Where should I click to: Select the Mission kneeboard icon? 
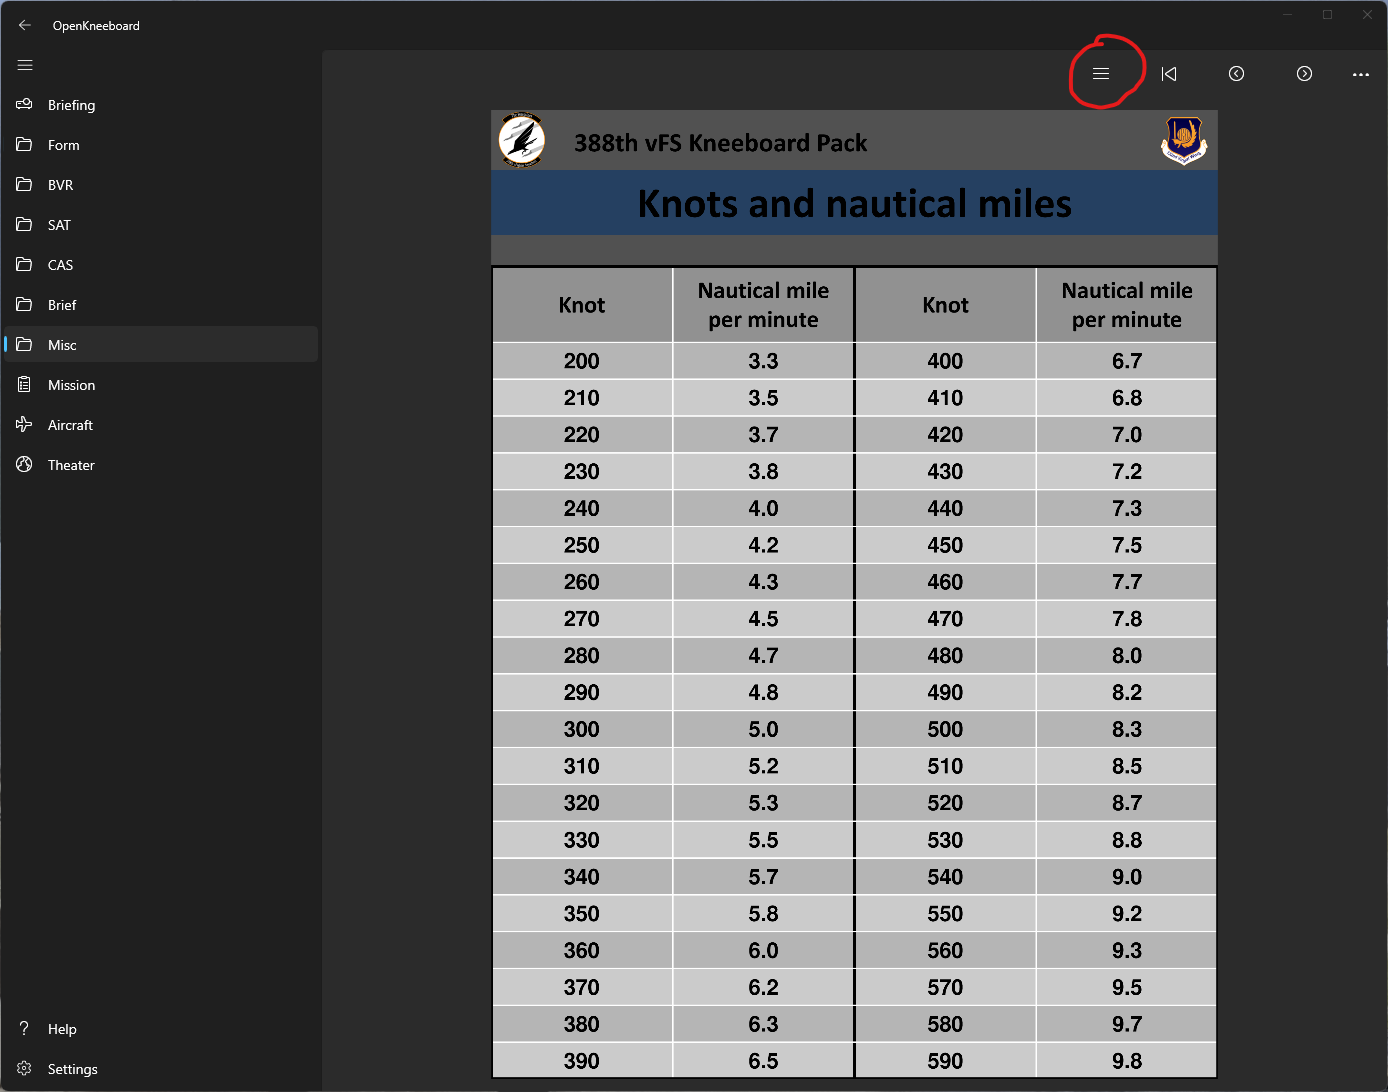click(x=24, y=384)
